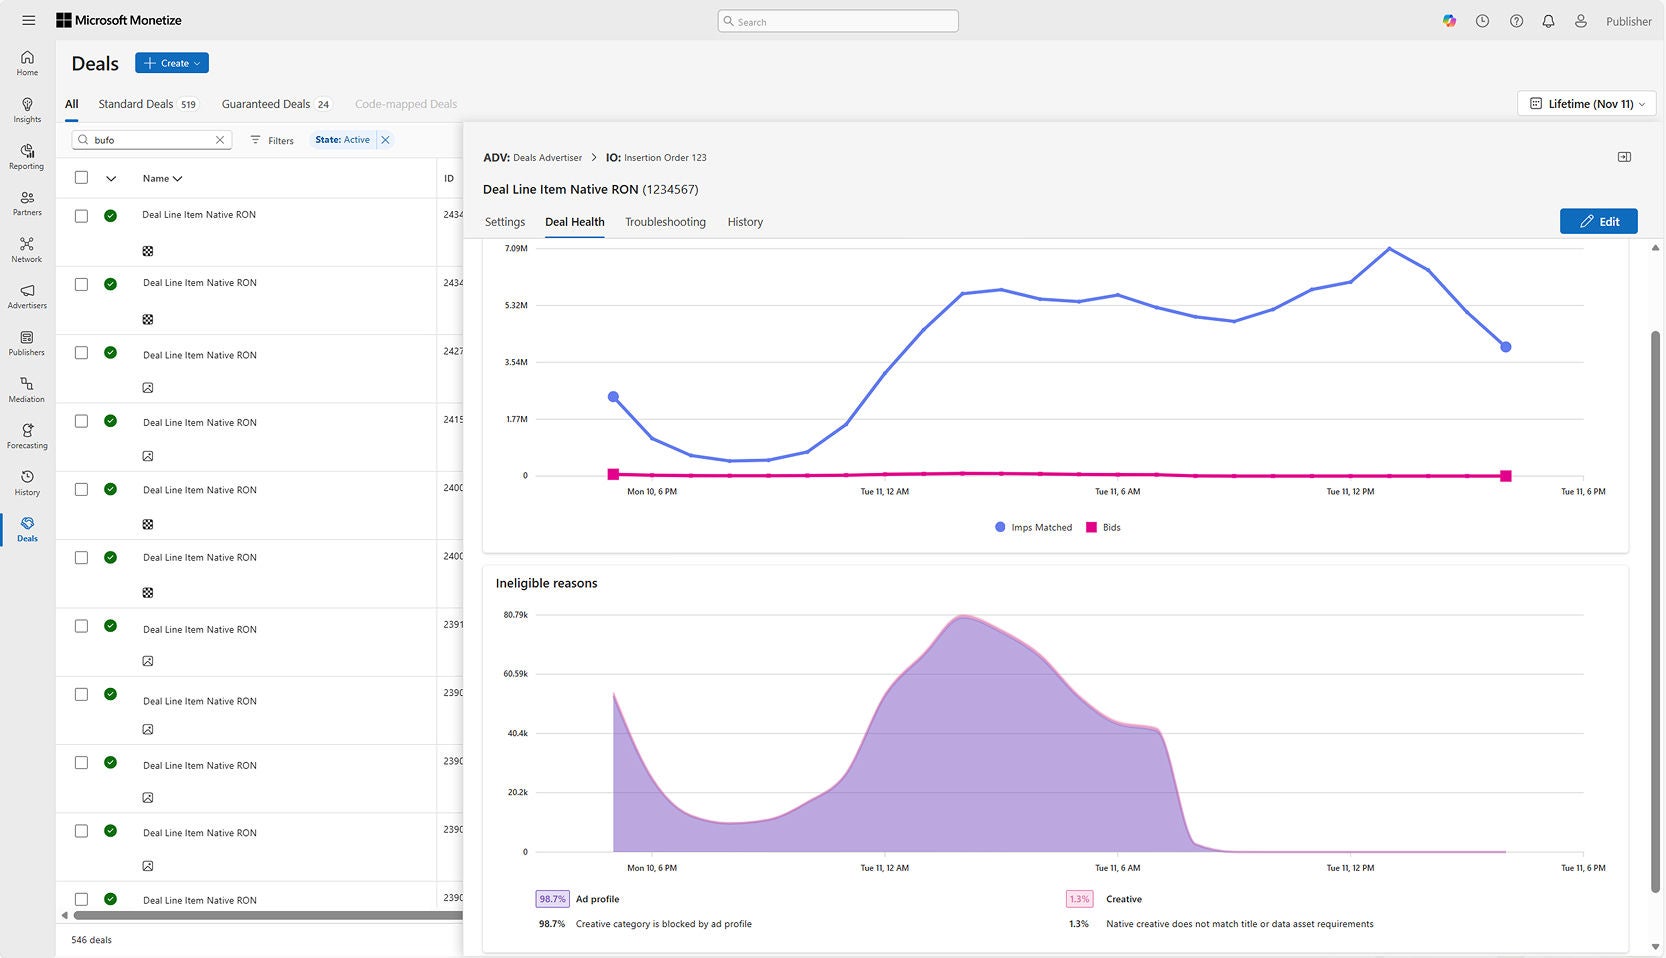The height and width of the screenshot is (958, 1666).
Task: Open the Mediation section
Action: (x=26, y=390)
